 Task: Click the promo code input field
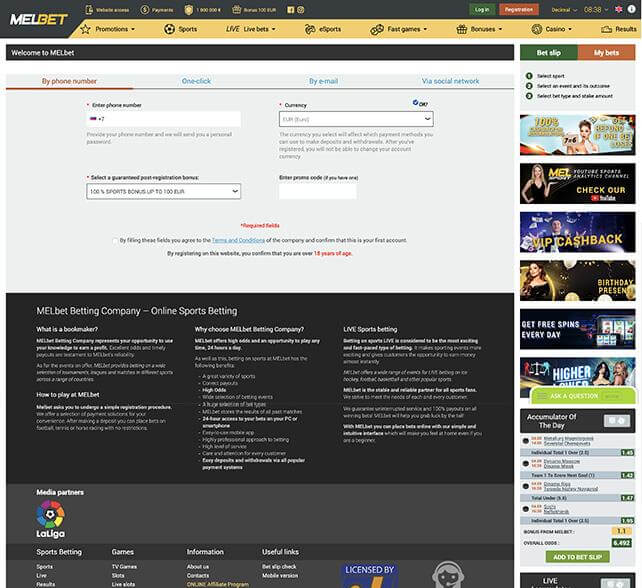(x=318, y=191)
